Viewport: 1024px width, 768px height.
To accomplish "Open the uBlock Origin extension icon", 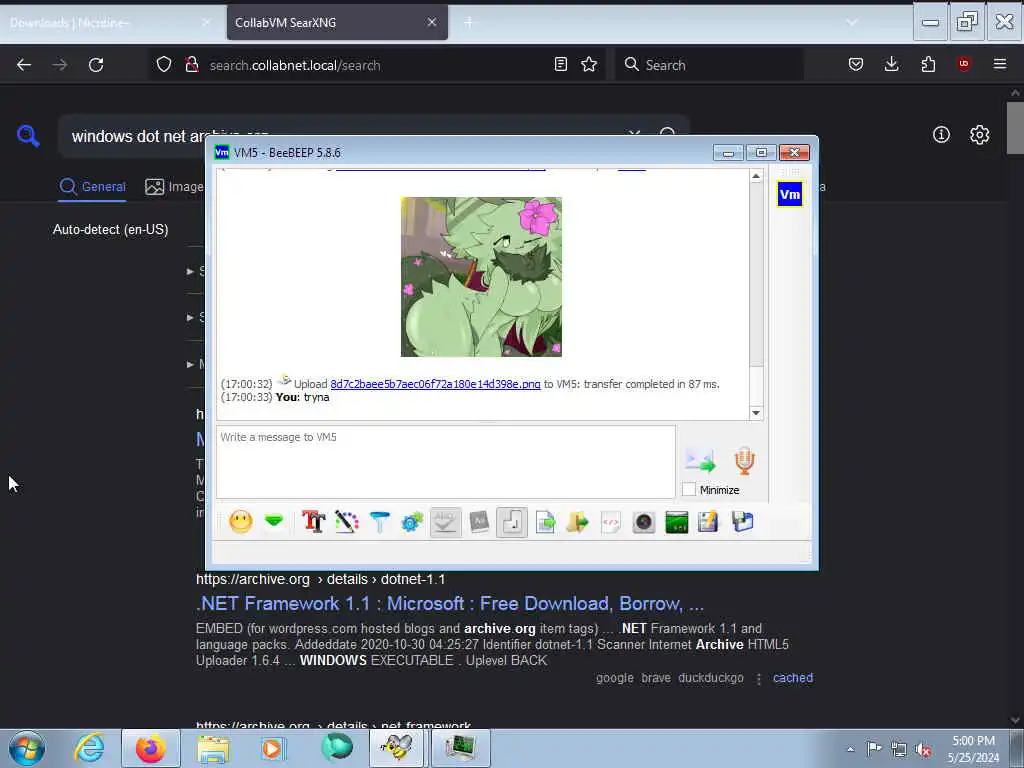I will point(963,64).
